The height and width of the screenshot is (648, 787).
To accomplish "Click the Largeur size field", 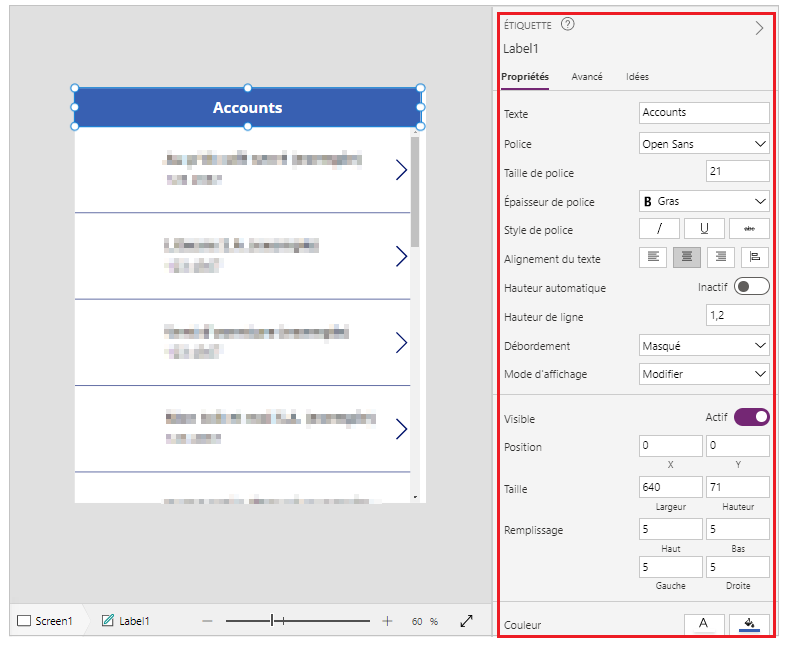I will click(671, 487).
